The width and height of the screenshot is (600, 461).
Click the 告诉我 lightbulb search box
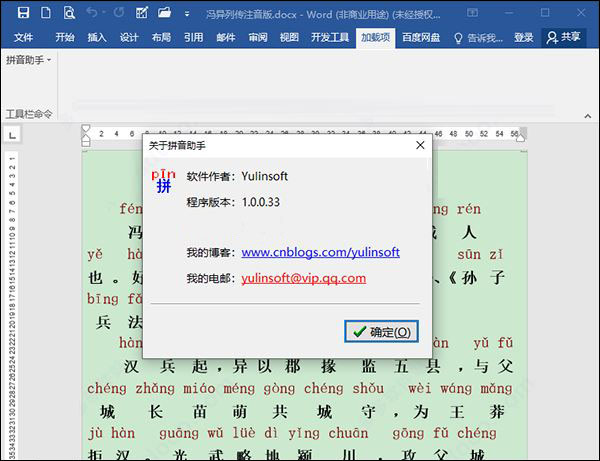click(478, 38)
